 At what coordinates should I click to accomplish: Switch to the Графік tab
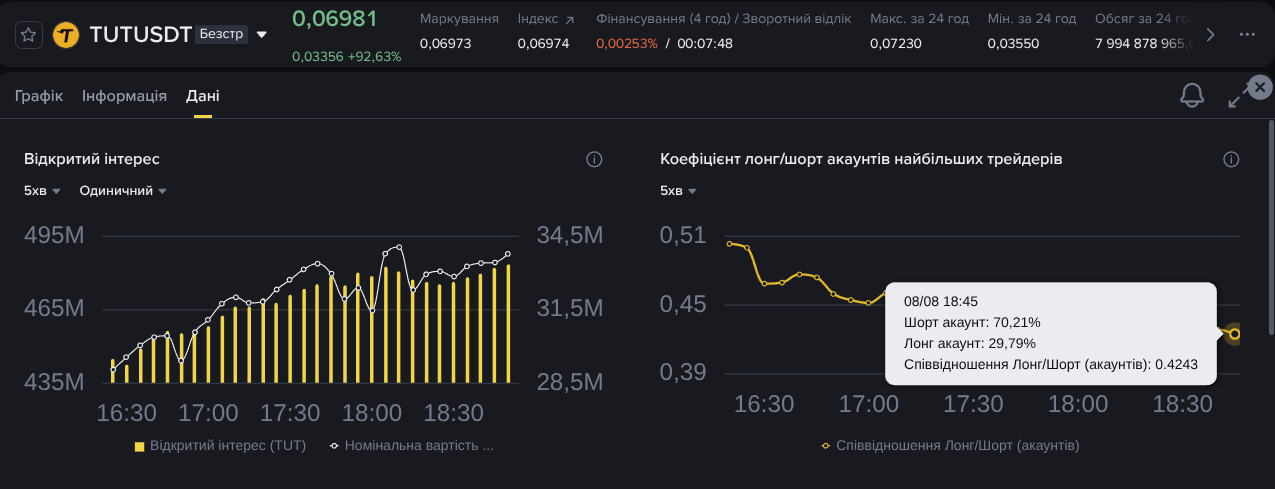tap(39, 96)
